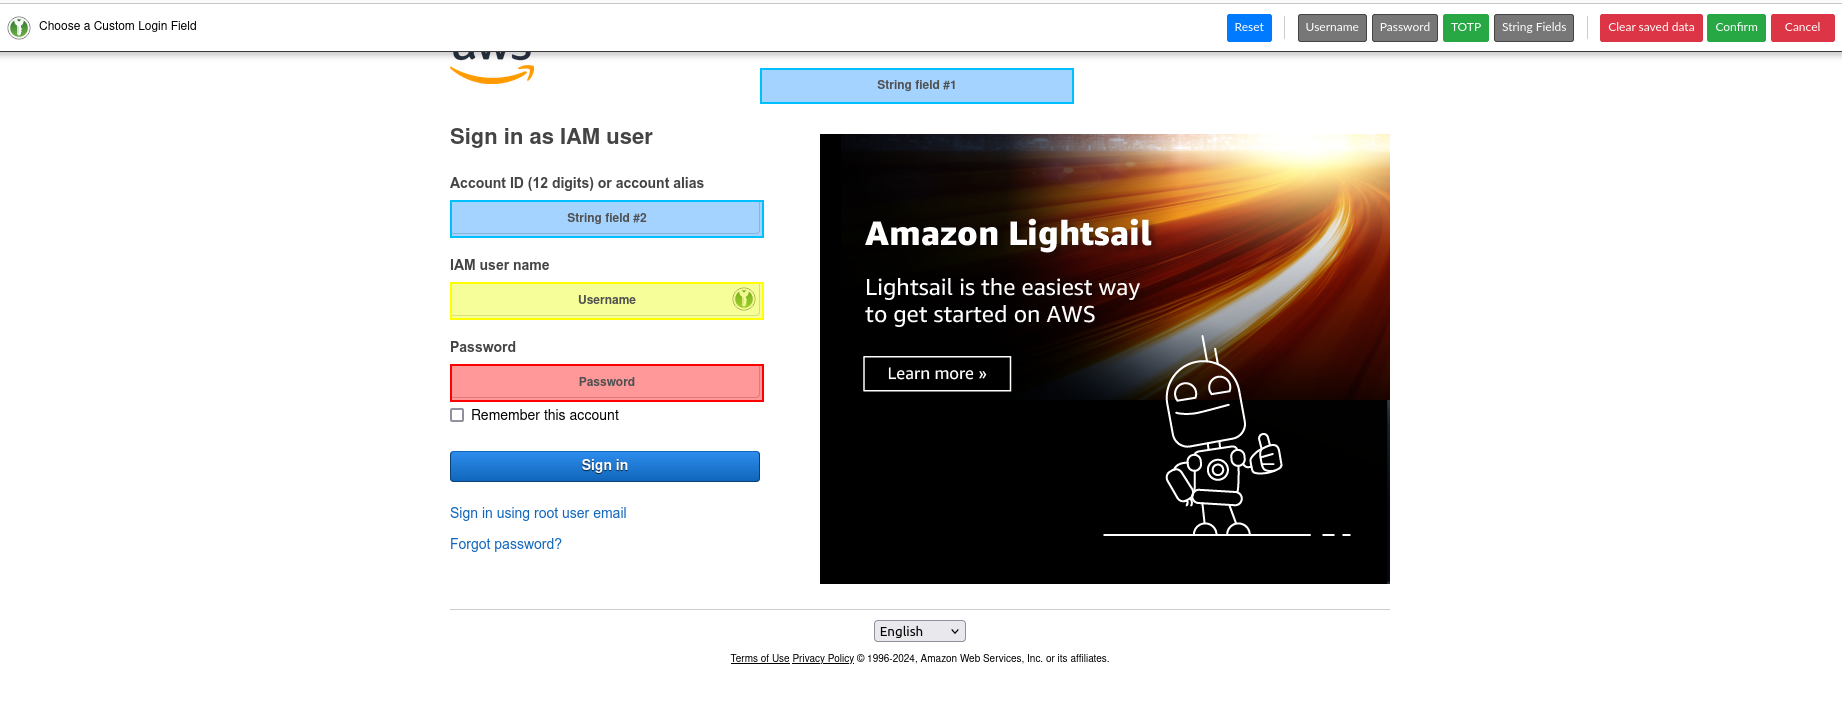Image resolution: width=1842 pixels, height=728 pixels.
Task: Click the String field #2 account ID input
Action: pyautogui.click(x=606, y=219)
